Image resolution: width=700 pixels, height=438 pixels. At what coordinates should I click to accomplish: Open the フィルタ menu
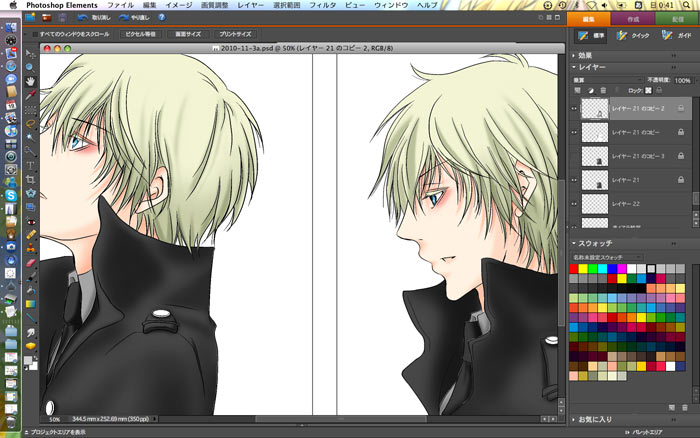322,5
